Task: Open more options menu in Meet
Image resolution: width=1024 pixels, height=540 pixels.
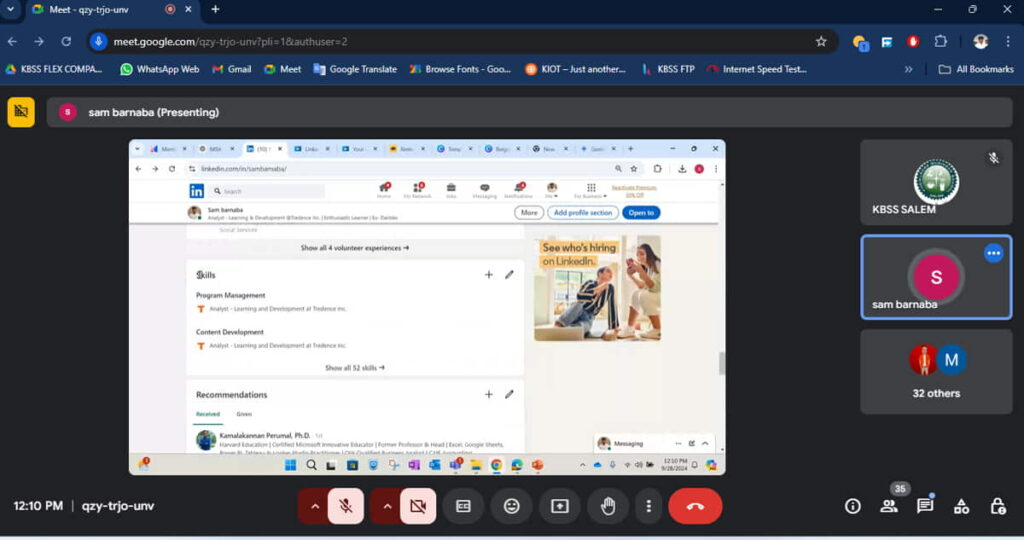Action: 648,506
